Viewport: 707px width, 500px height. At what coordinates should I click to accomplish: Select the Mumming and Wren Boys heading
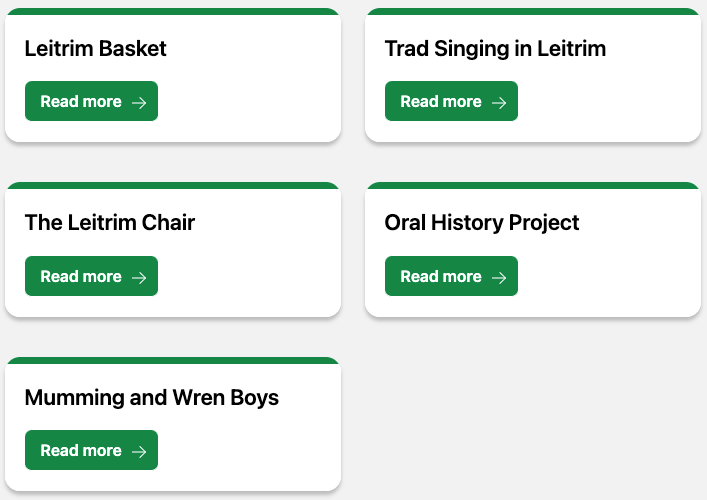coord(152,399)
